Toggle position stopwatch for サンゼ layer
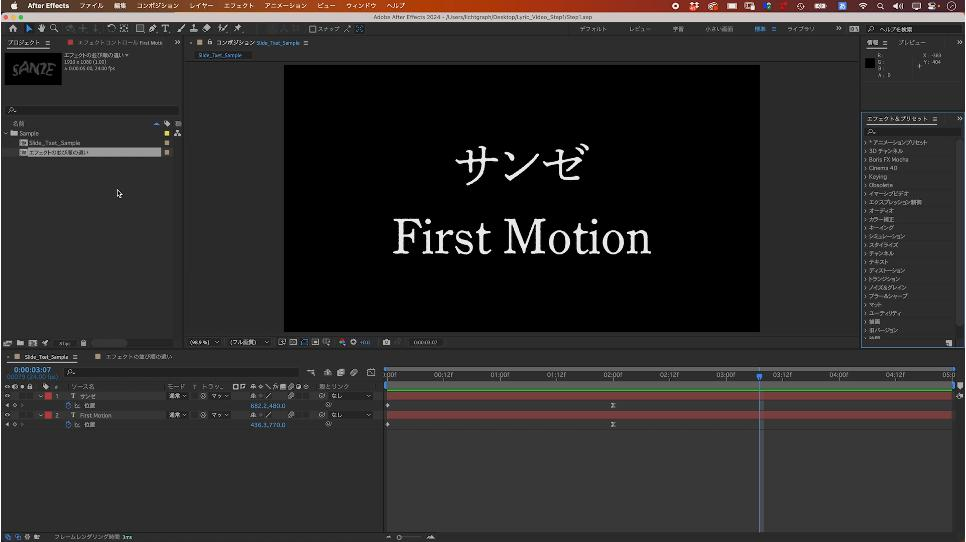Image resolution: width=966 pixels, height=542 pixels. coord(68,406)
